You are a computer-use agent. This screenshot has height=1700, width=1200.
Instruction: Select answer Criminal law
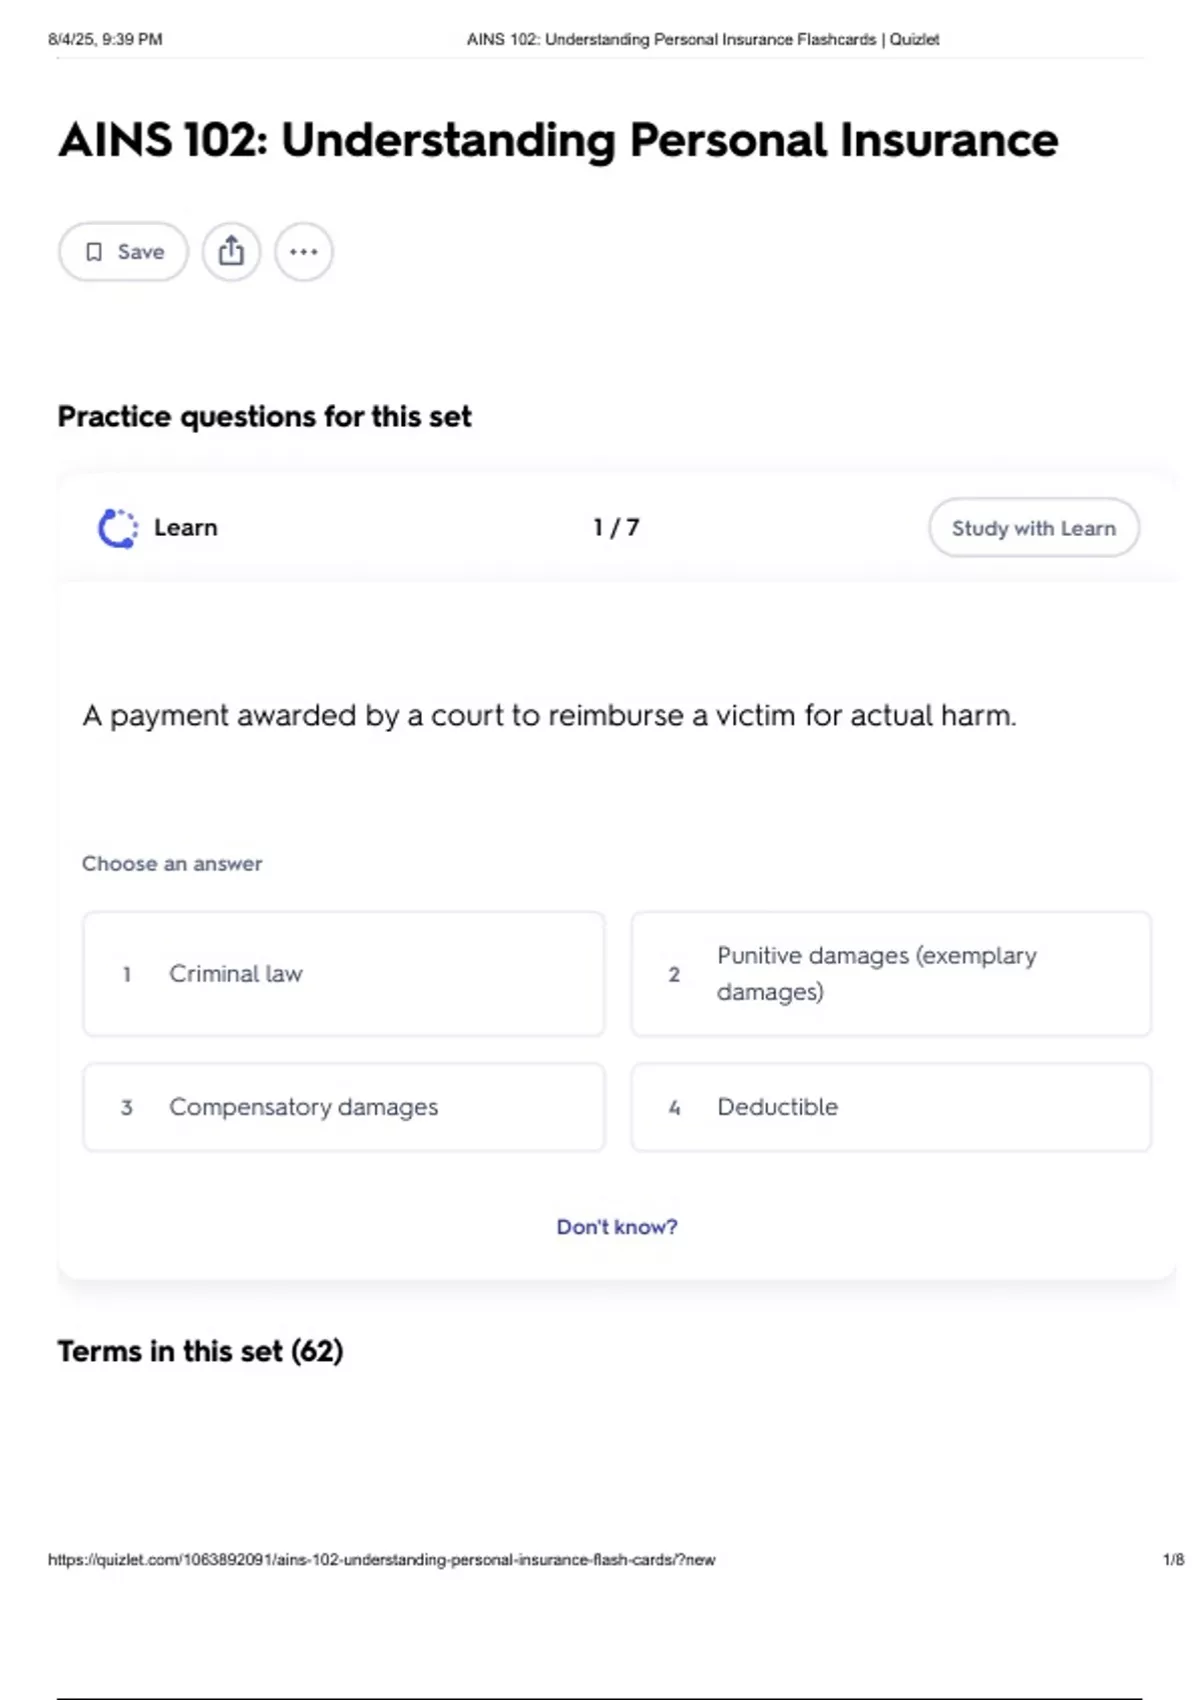(x=344, y=974)
